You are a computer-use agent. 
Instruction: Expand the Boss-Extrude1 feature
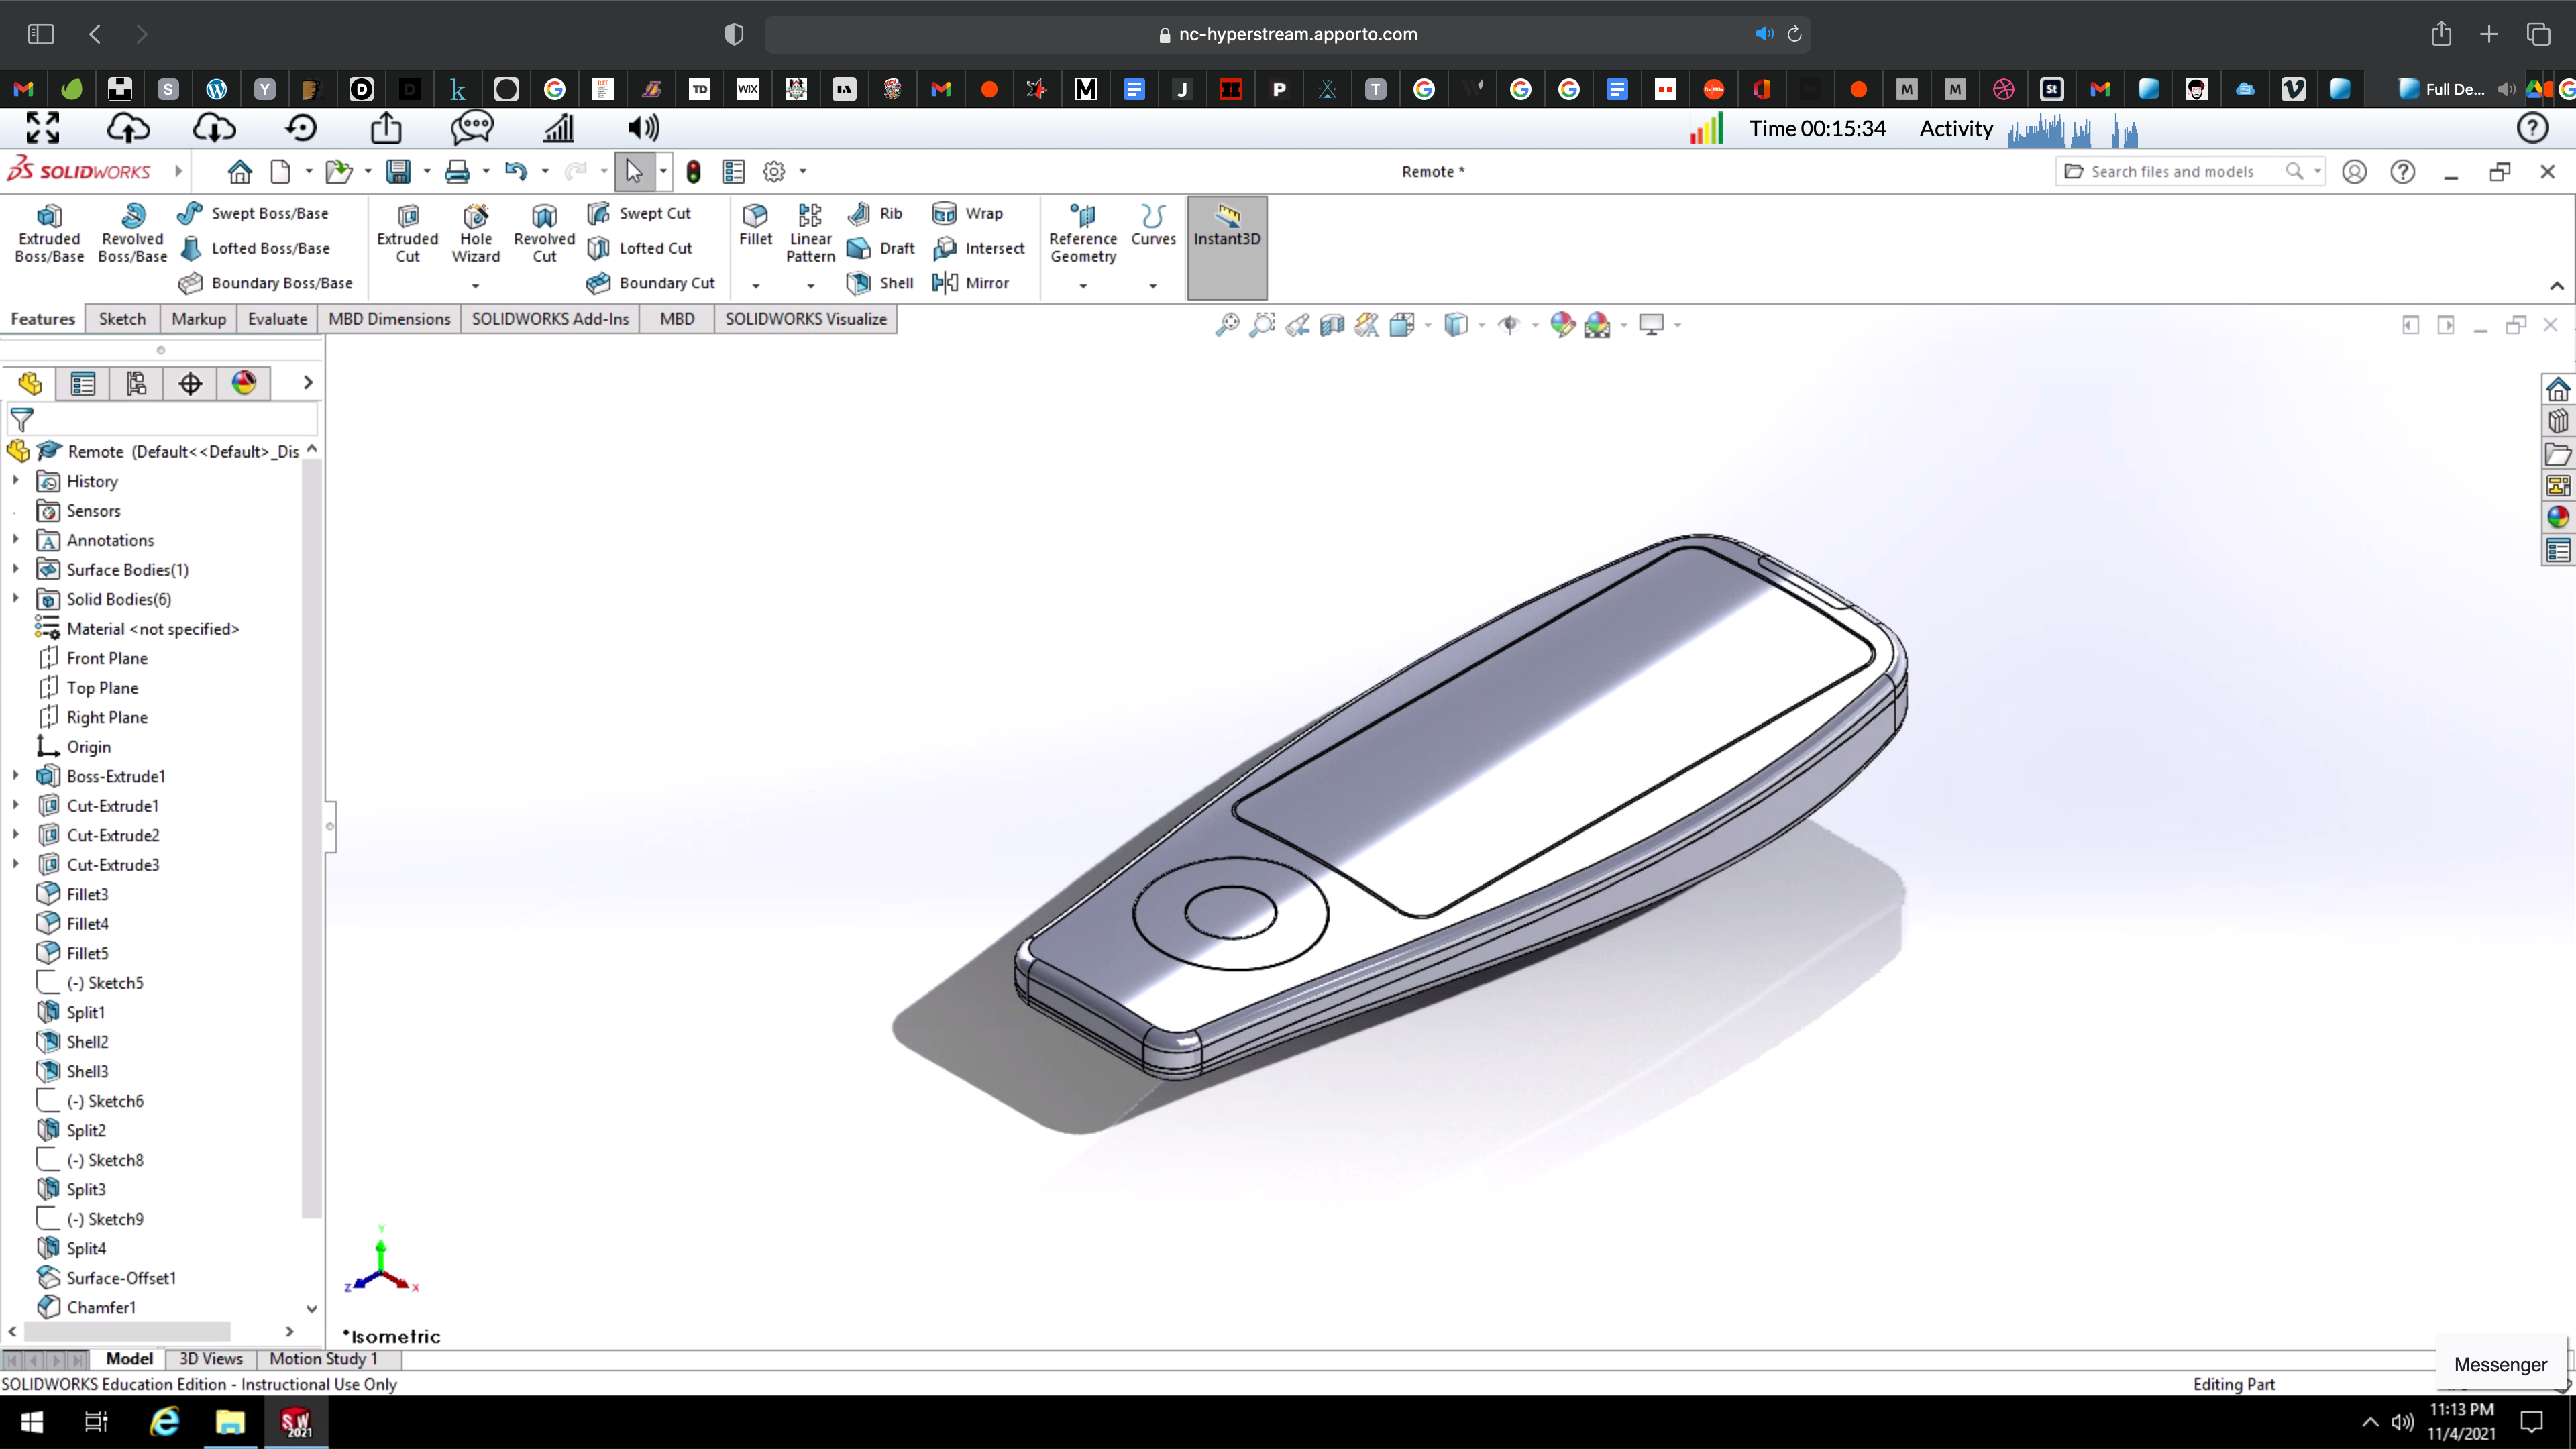[x=16, y=776]
